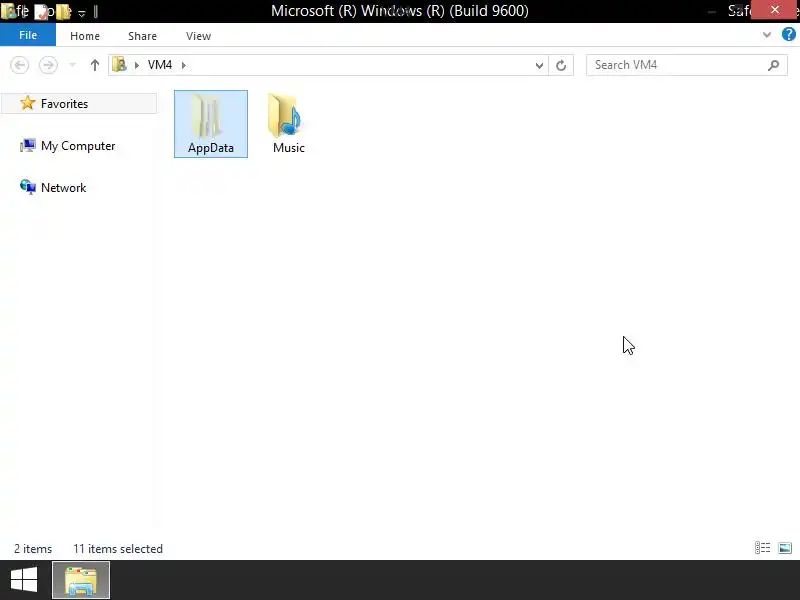This screenshot has width=800, height=600.
Task: Open Customize Quick Access Toolbar dropdown
Action: point(81,12)
